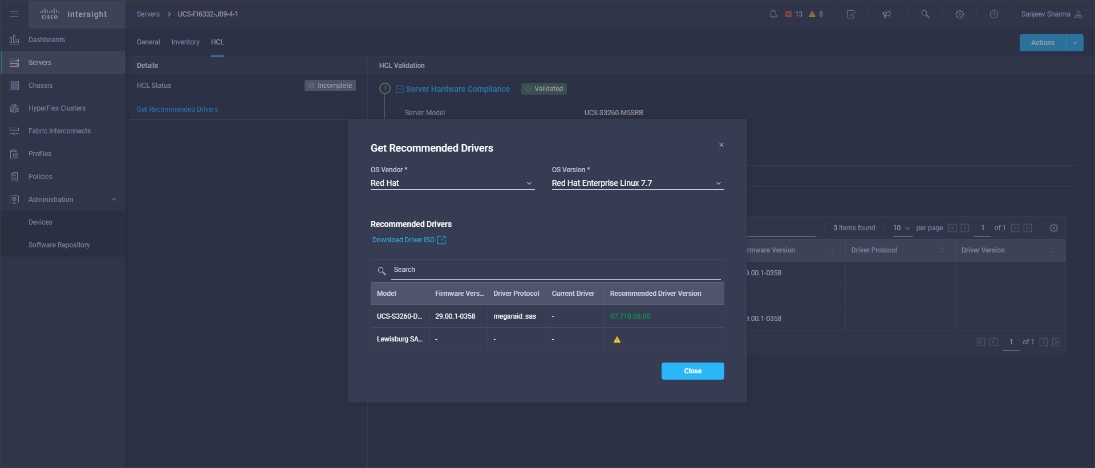1095x468 pixels.
Task: Open the requests task list icon
Action: point(851,14)
